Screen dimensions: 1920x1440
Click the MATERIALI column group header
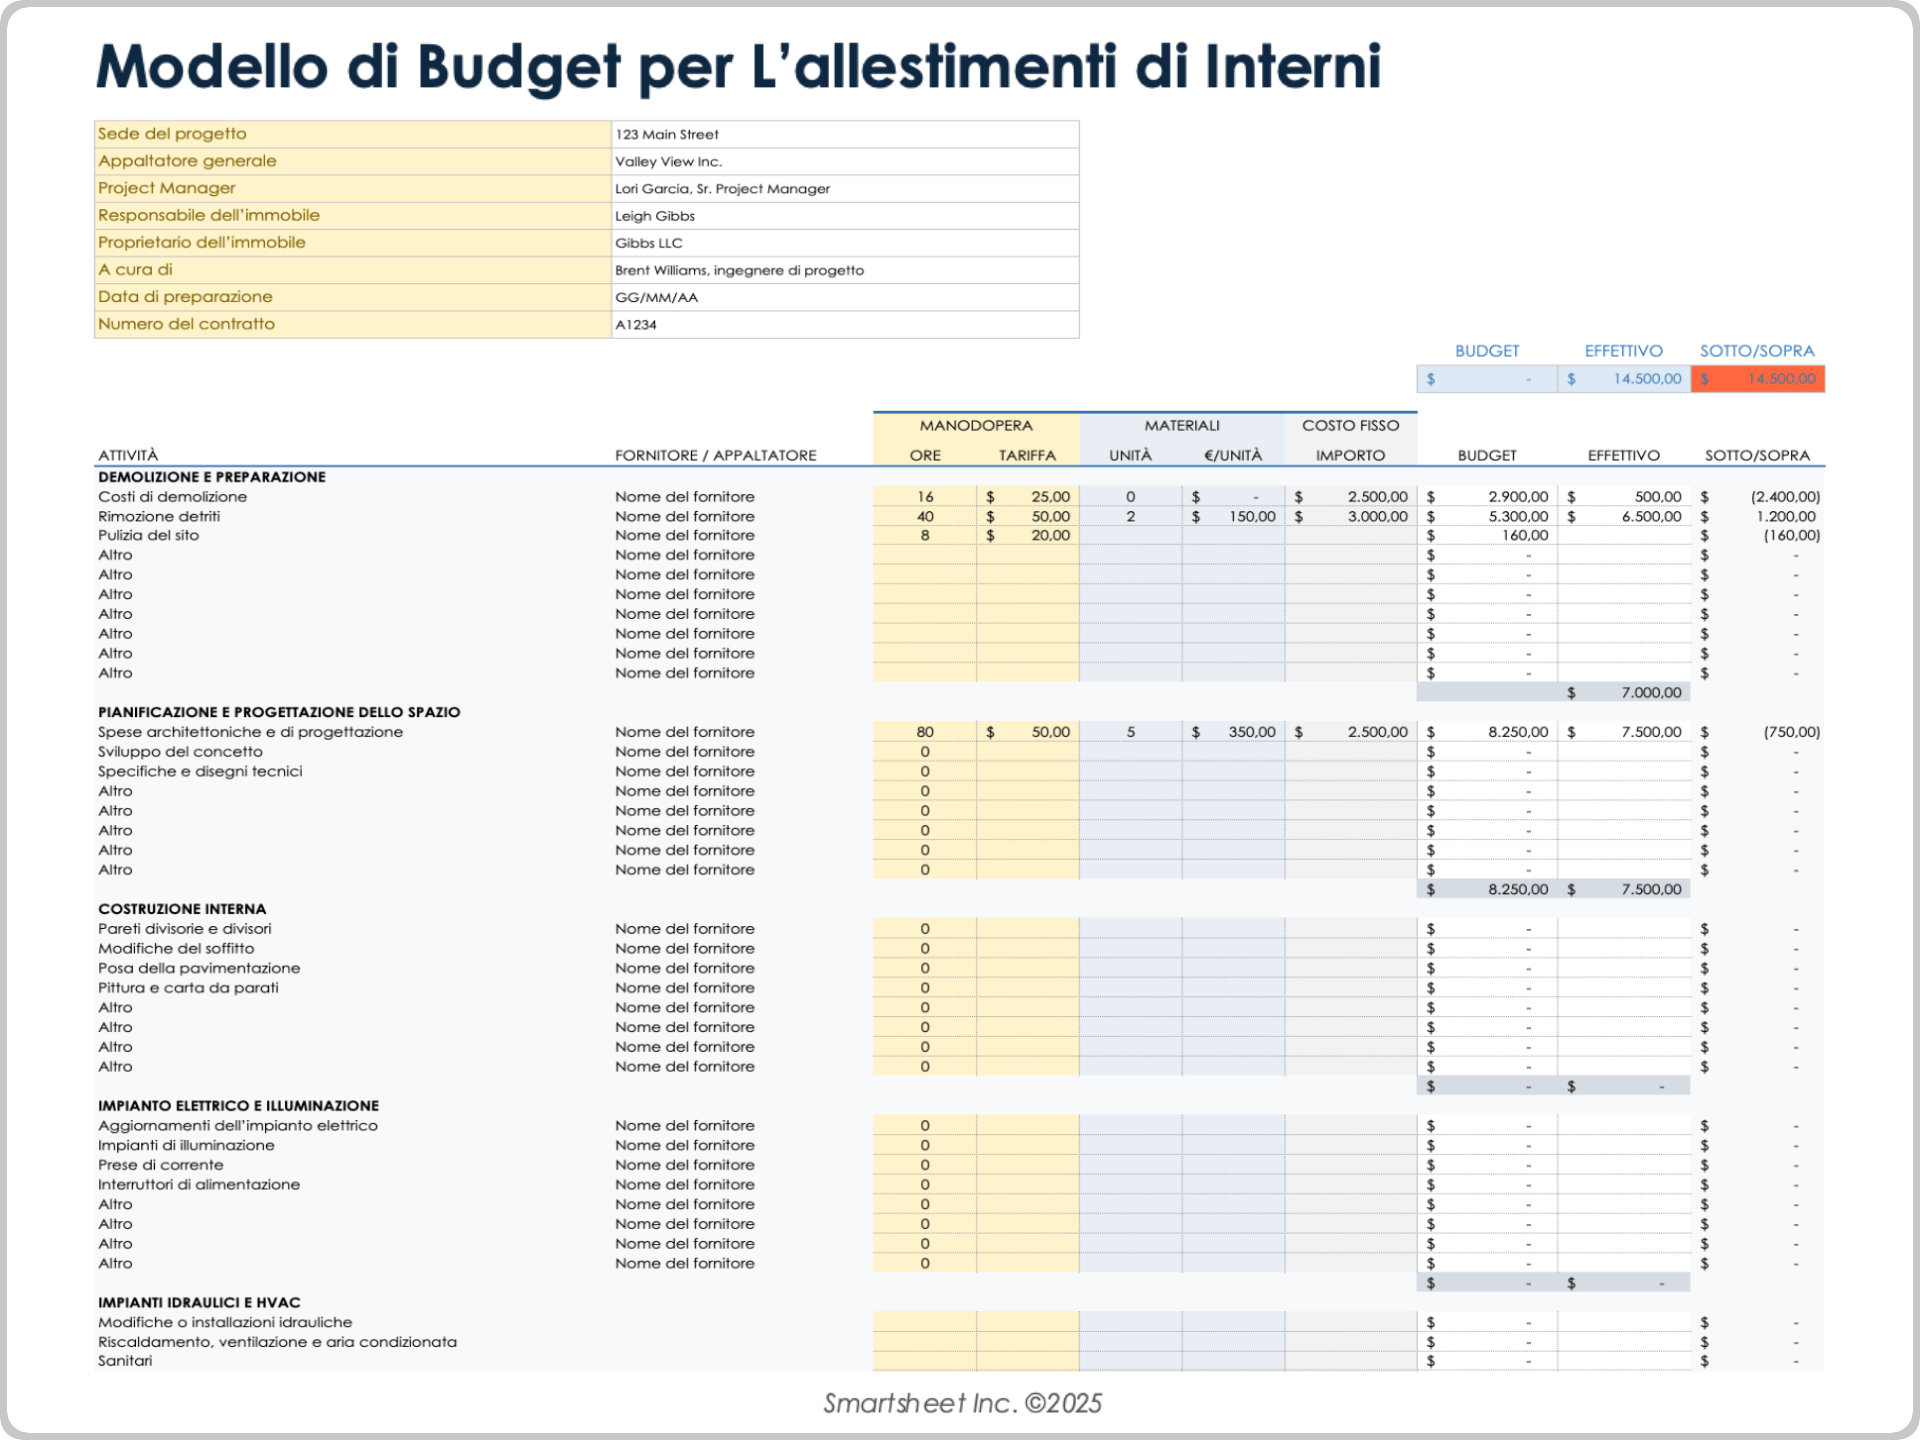coord(1182,425)
